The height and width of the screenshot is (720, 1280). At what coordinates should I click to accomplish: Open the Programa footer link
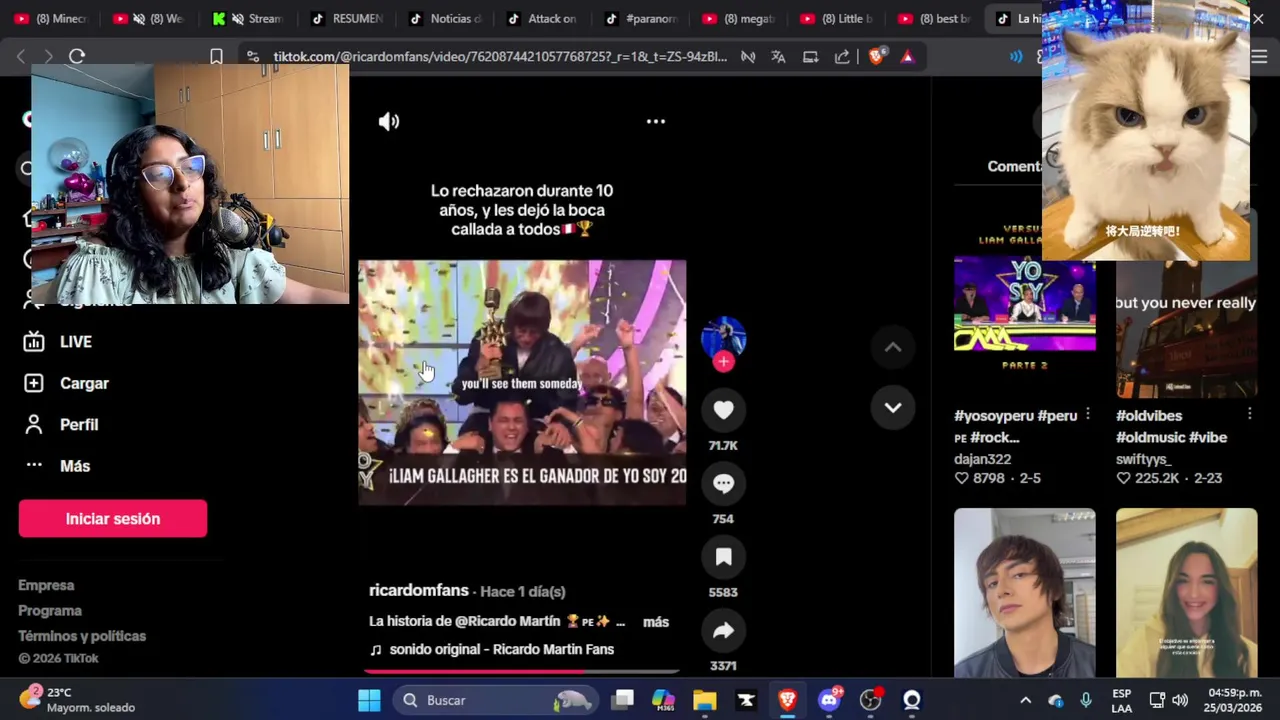point(50,610)
